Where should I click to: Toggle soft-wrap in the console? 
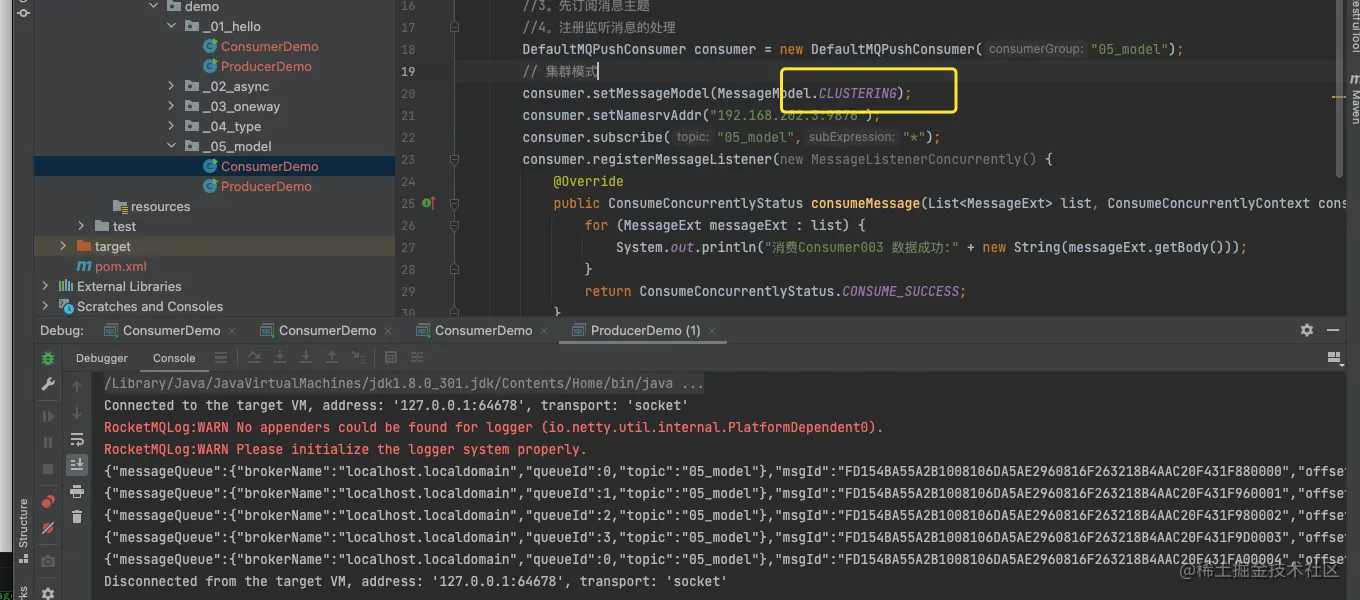point(77,439)
